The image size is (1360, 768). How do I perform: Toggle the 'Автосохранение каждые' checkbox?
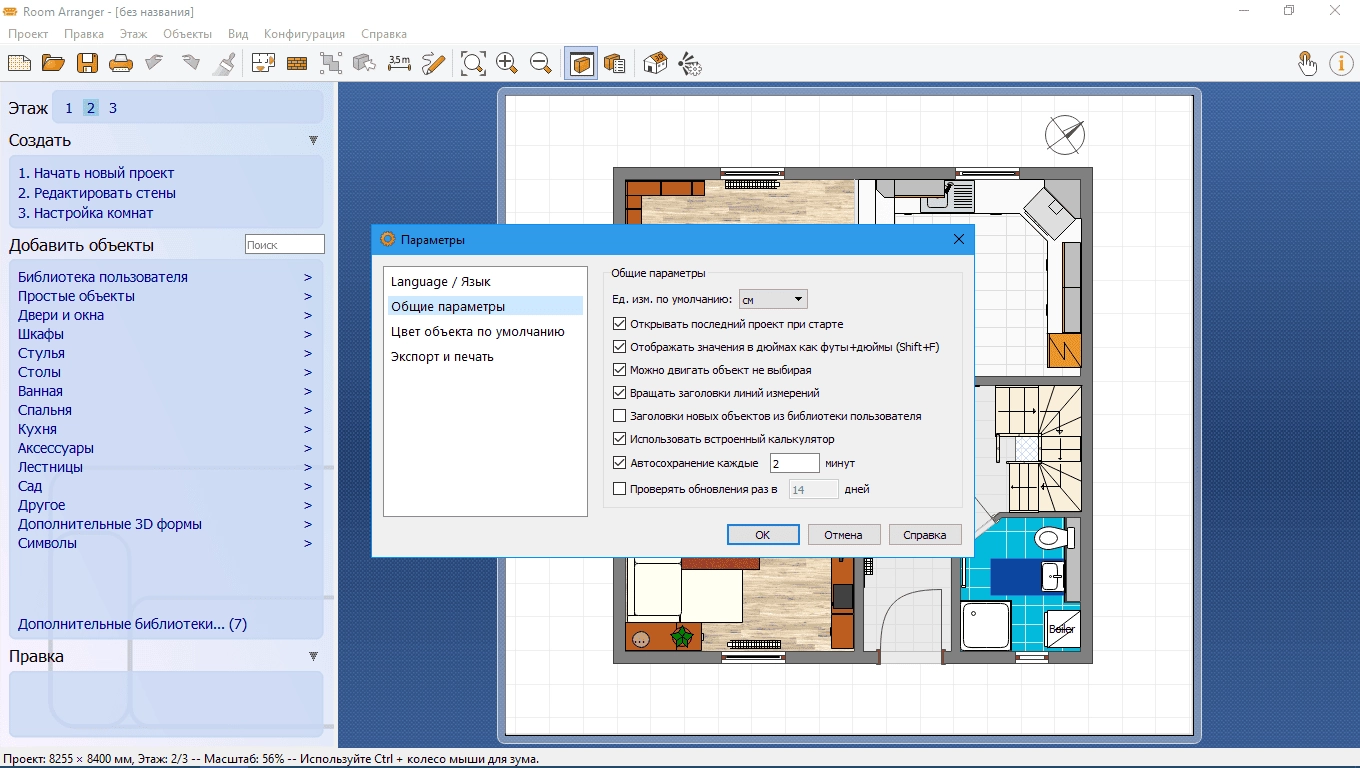[x=619, y=463]
